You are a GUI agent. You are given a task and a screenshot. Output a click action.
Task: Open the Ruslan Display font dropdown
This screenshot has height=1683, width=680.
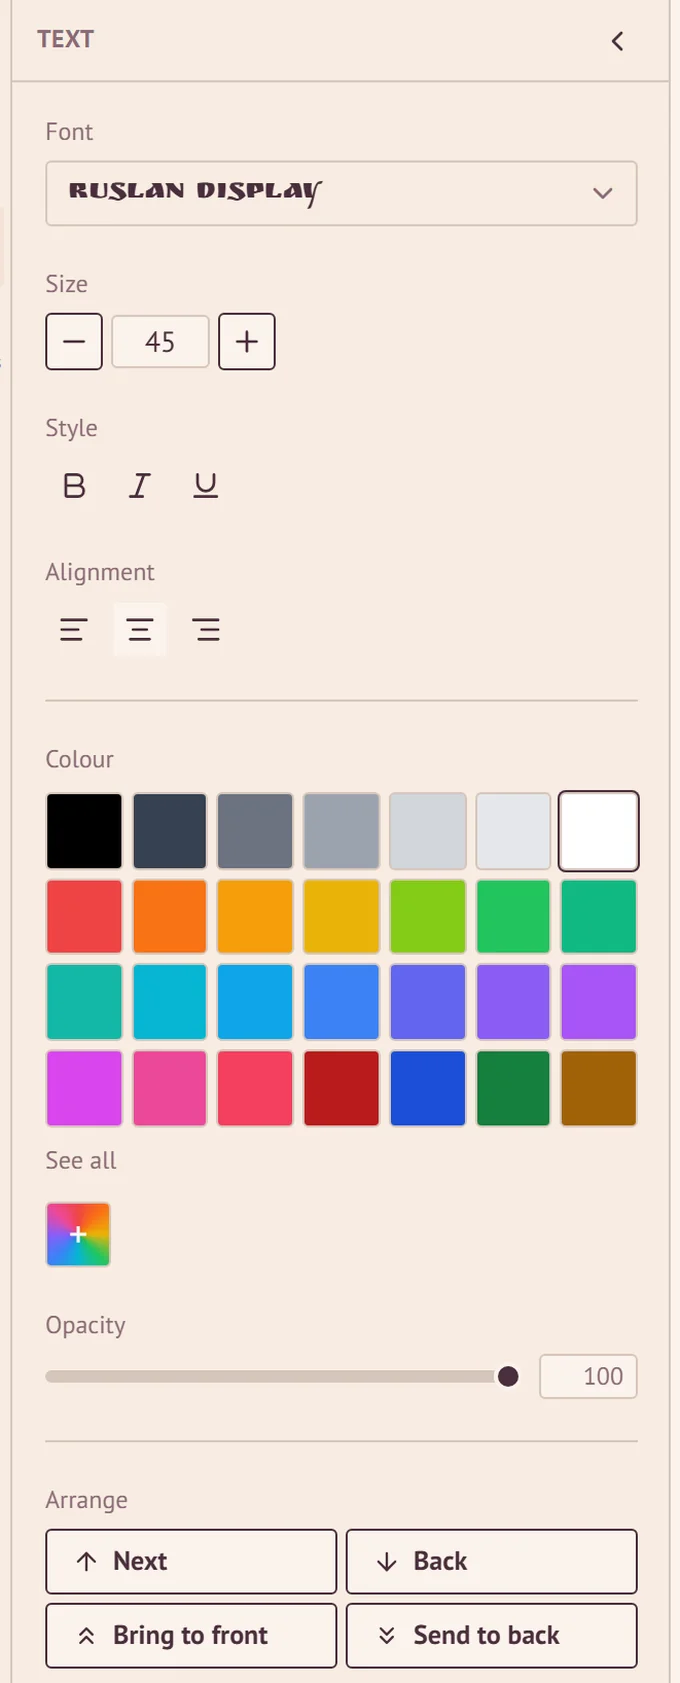pyautogui.click(x=341, y=193)
